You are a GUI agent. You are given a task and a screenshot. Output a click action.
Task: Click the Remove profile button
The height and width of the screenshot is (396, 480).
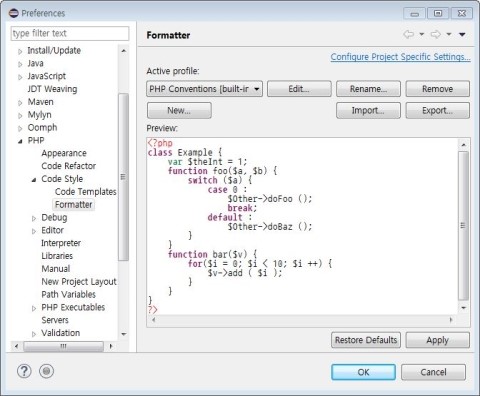pyautogui.click(x=437, y=89)
